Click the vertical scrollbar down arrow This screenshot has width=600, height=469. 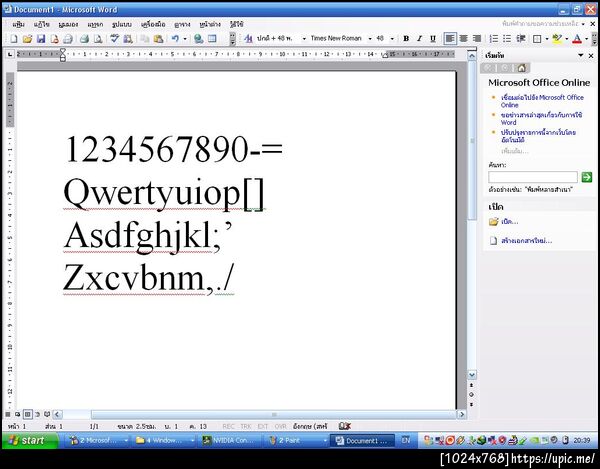[472, 375]
